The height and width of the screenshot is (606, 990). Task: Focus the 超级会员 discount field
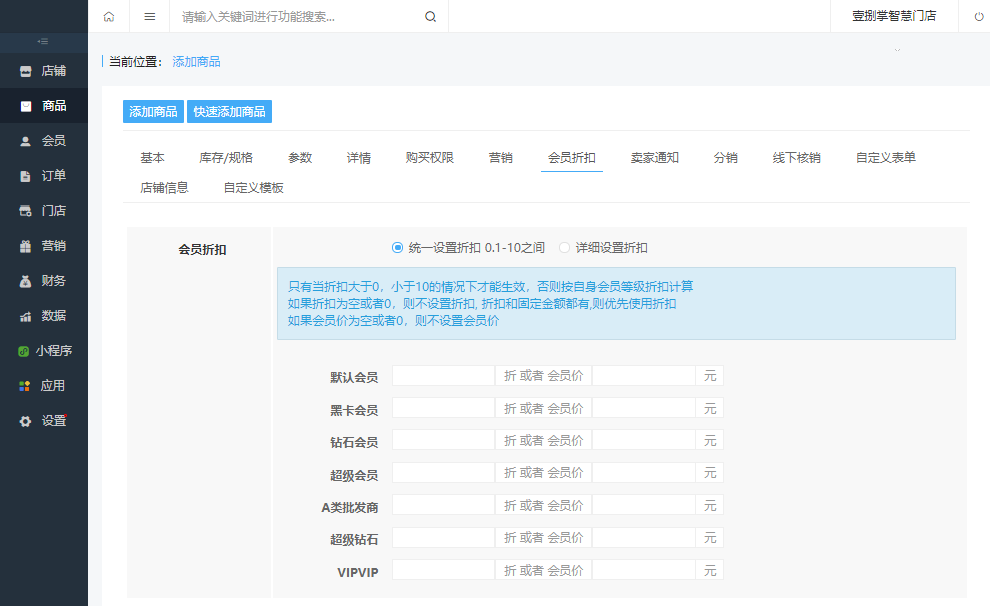coord(443,473)
